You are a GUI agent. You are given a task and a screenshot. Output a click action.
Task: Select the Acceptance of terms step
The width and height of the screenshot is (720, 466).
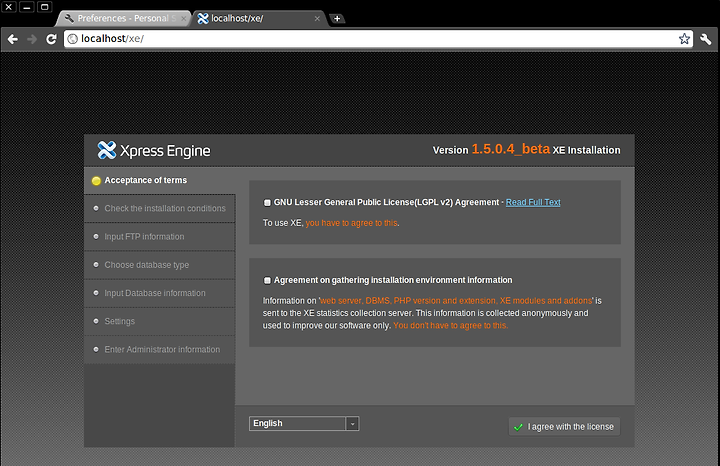point(160,180)
